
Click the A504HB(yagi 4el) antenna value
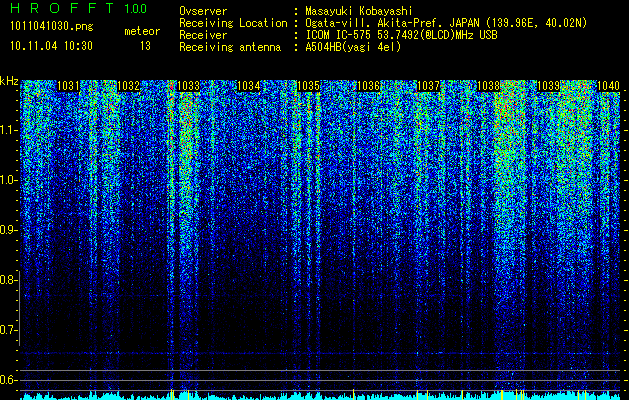point(353,47)
